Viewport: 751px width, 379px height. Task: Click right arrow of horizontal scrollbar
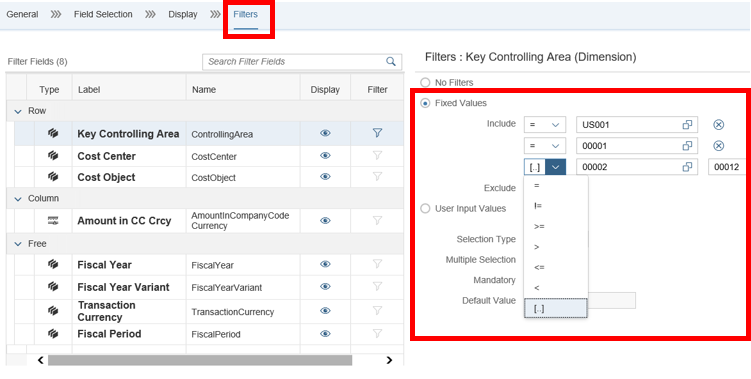[x=389, y=360]
